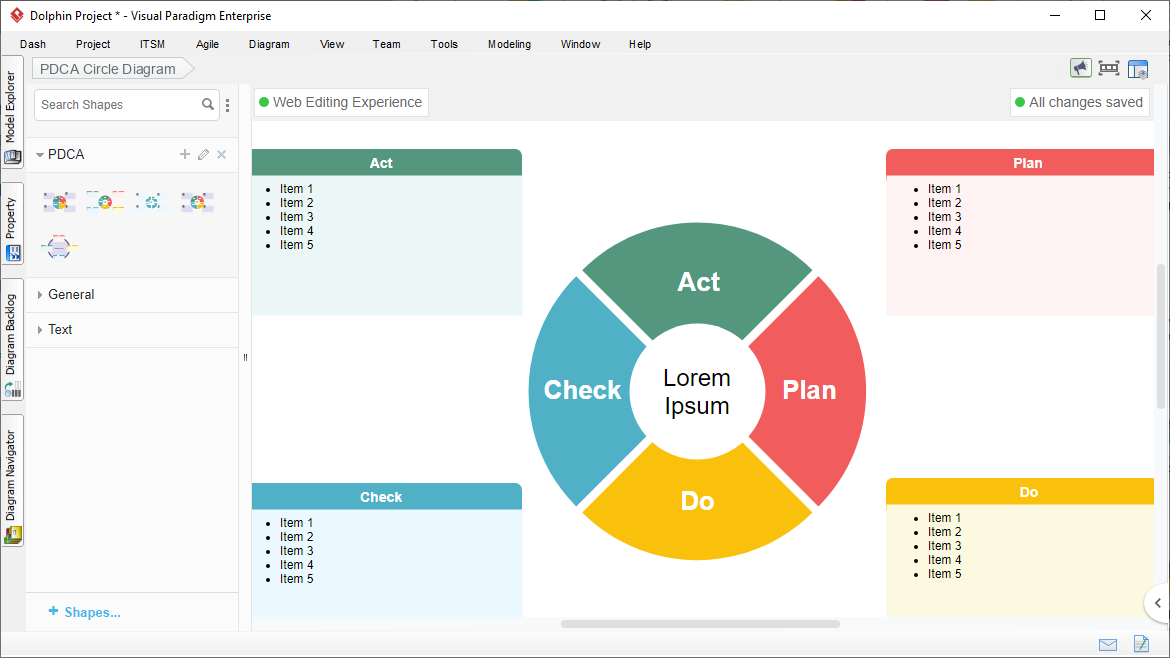1170x658 pixels.
Task: Click the fit-to-width toolbar icon
Action: [x=1109, y=69]
